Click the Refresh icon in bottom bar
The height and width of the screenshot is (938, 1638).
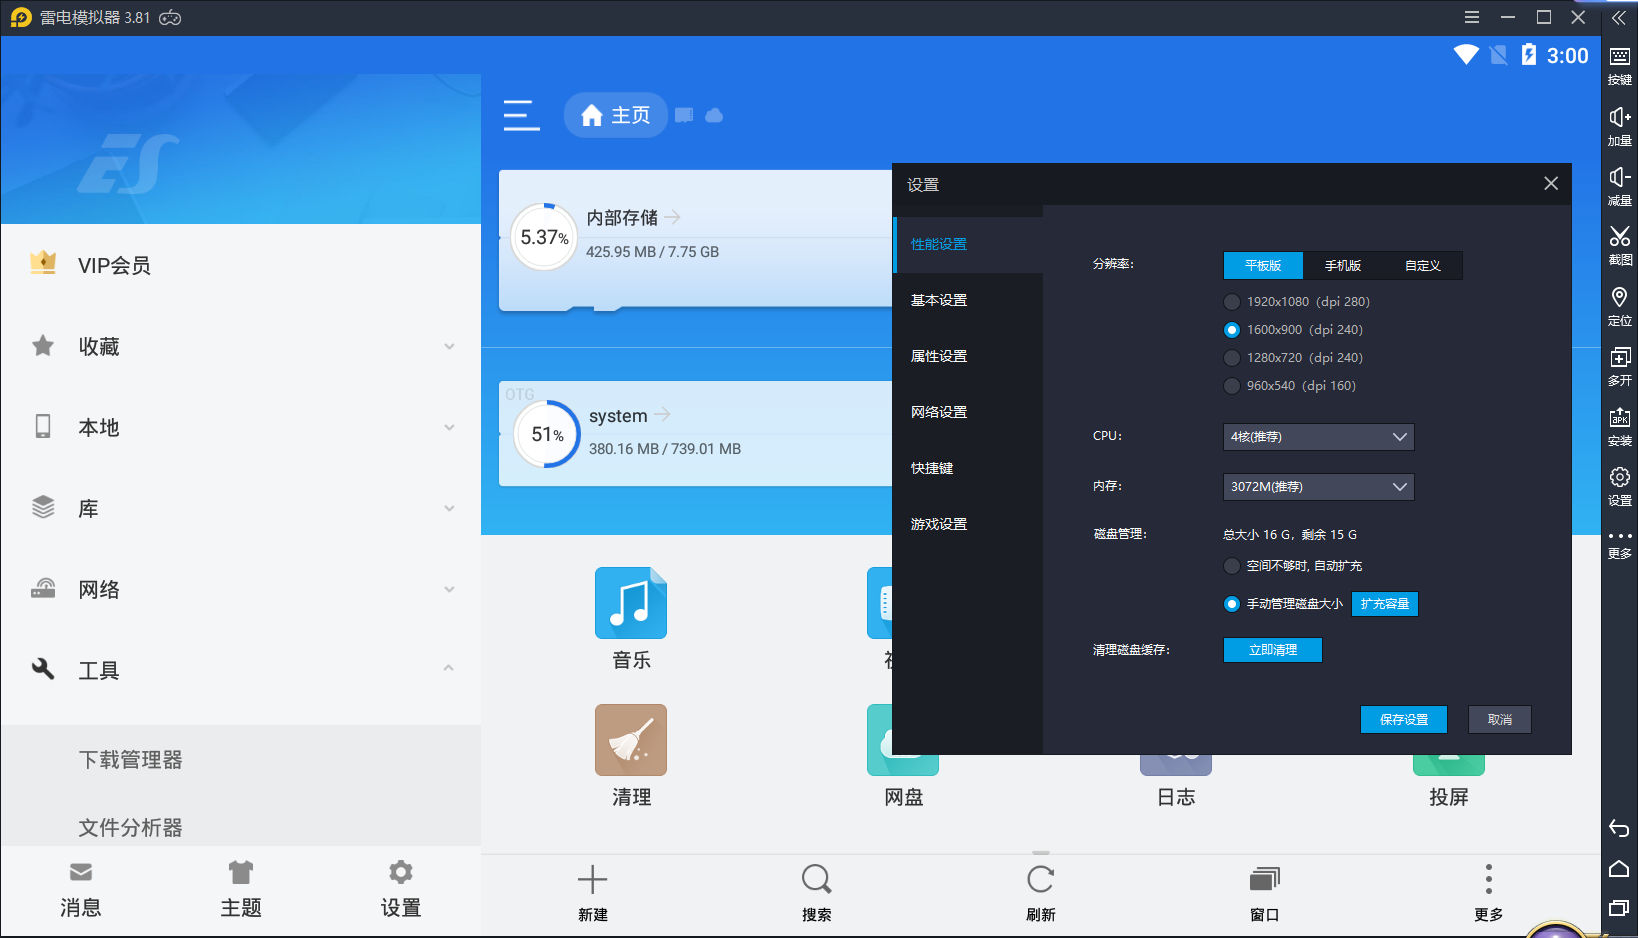[1040, 880]
